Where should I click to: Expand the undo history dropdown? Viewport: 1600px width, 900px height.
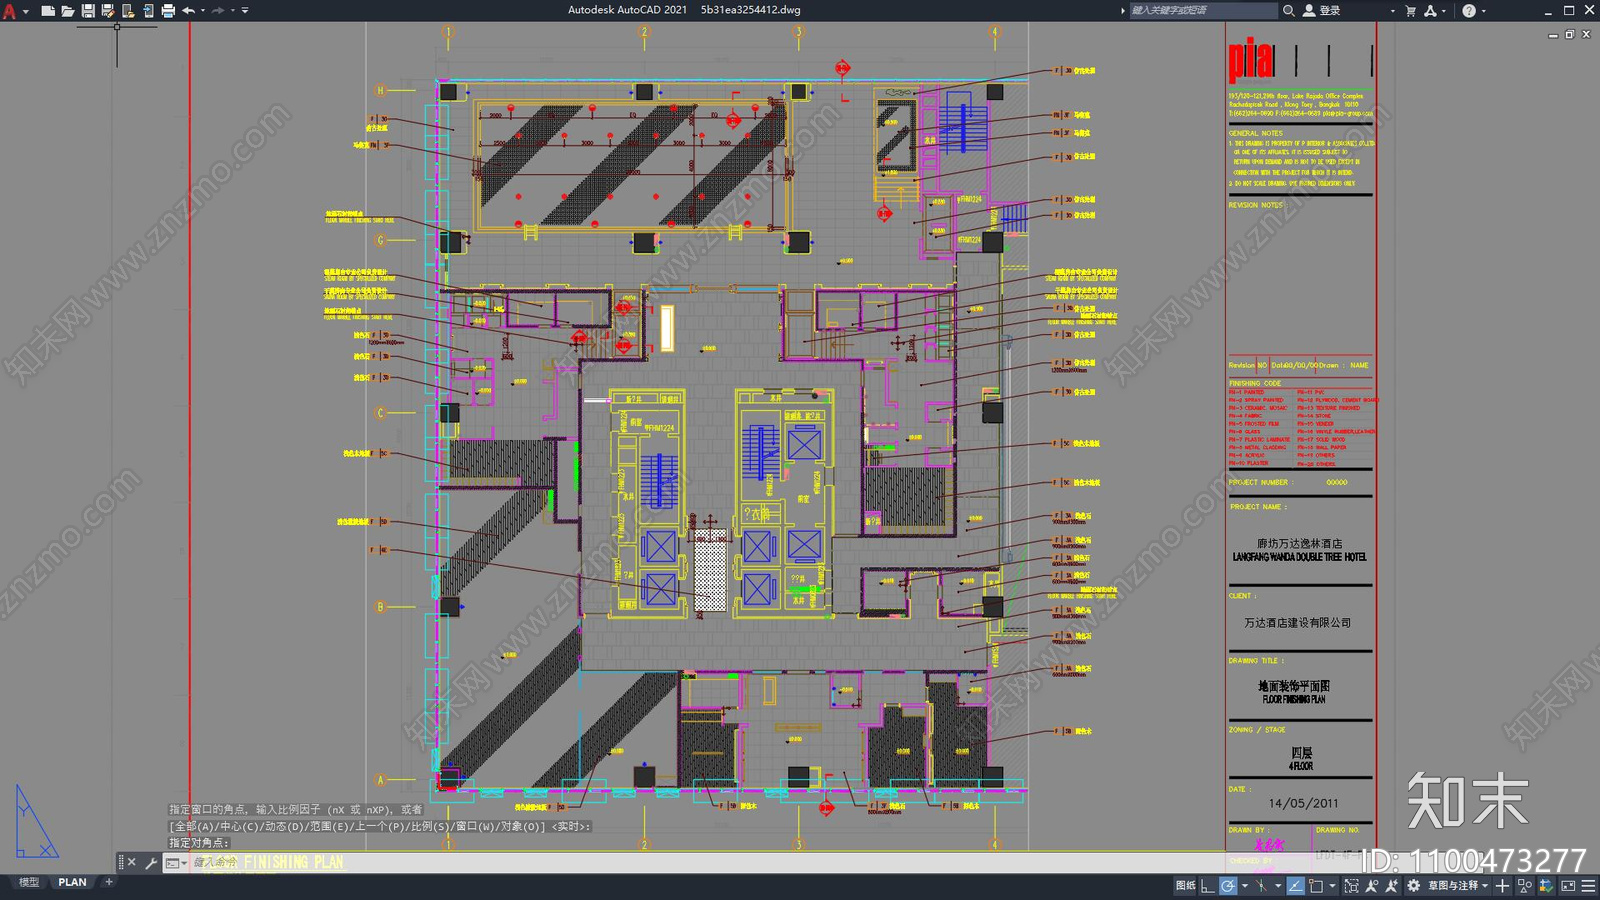[203, 11]
